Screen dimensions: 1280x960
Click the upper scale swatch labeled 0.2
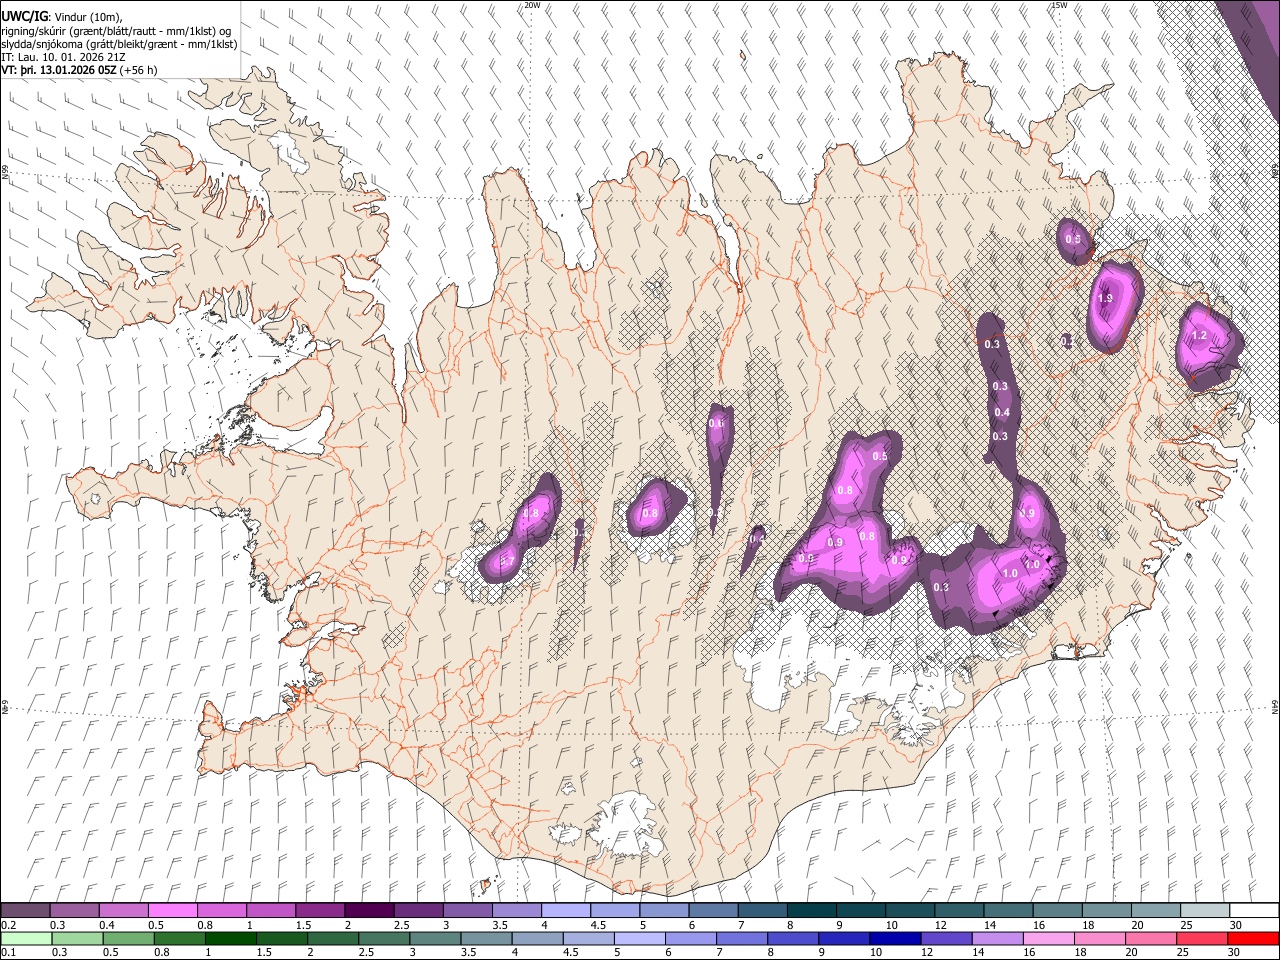coord(26,911)
